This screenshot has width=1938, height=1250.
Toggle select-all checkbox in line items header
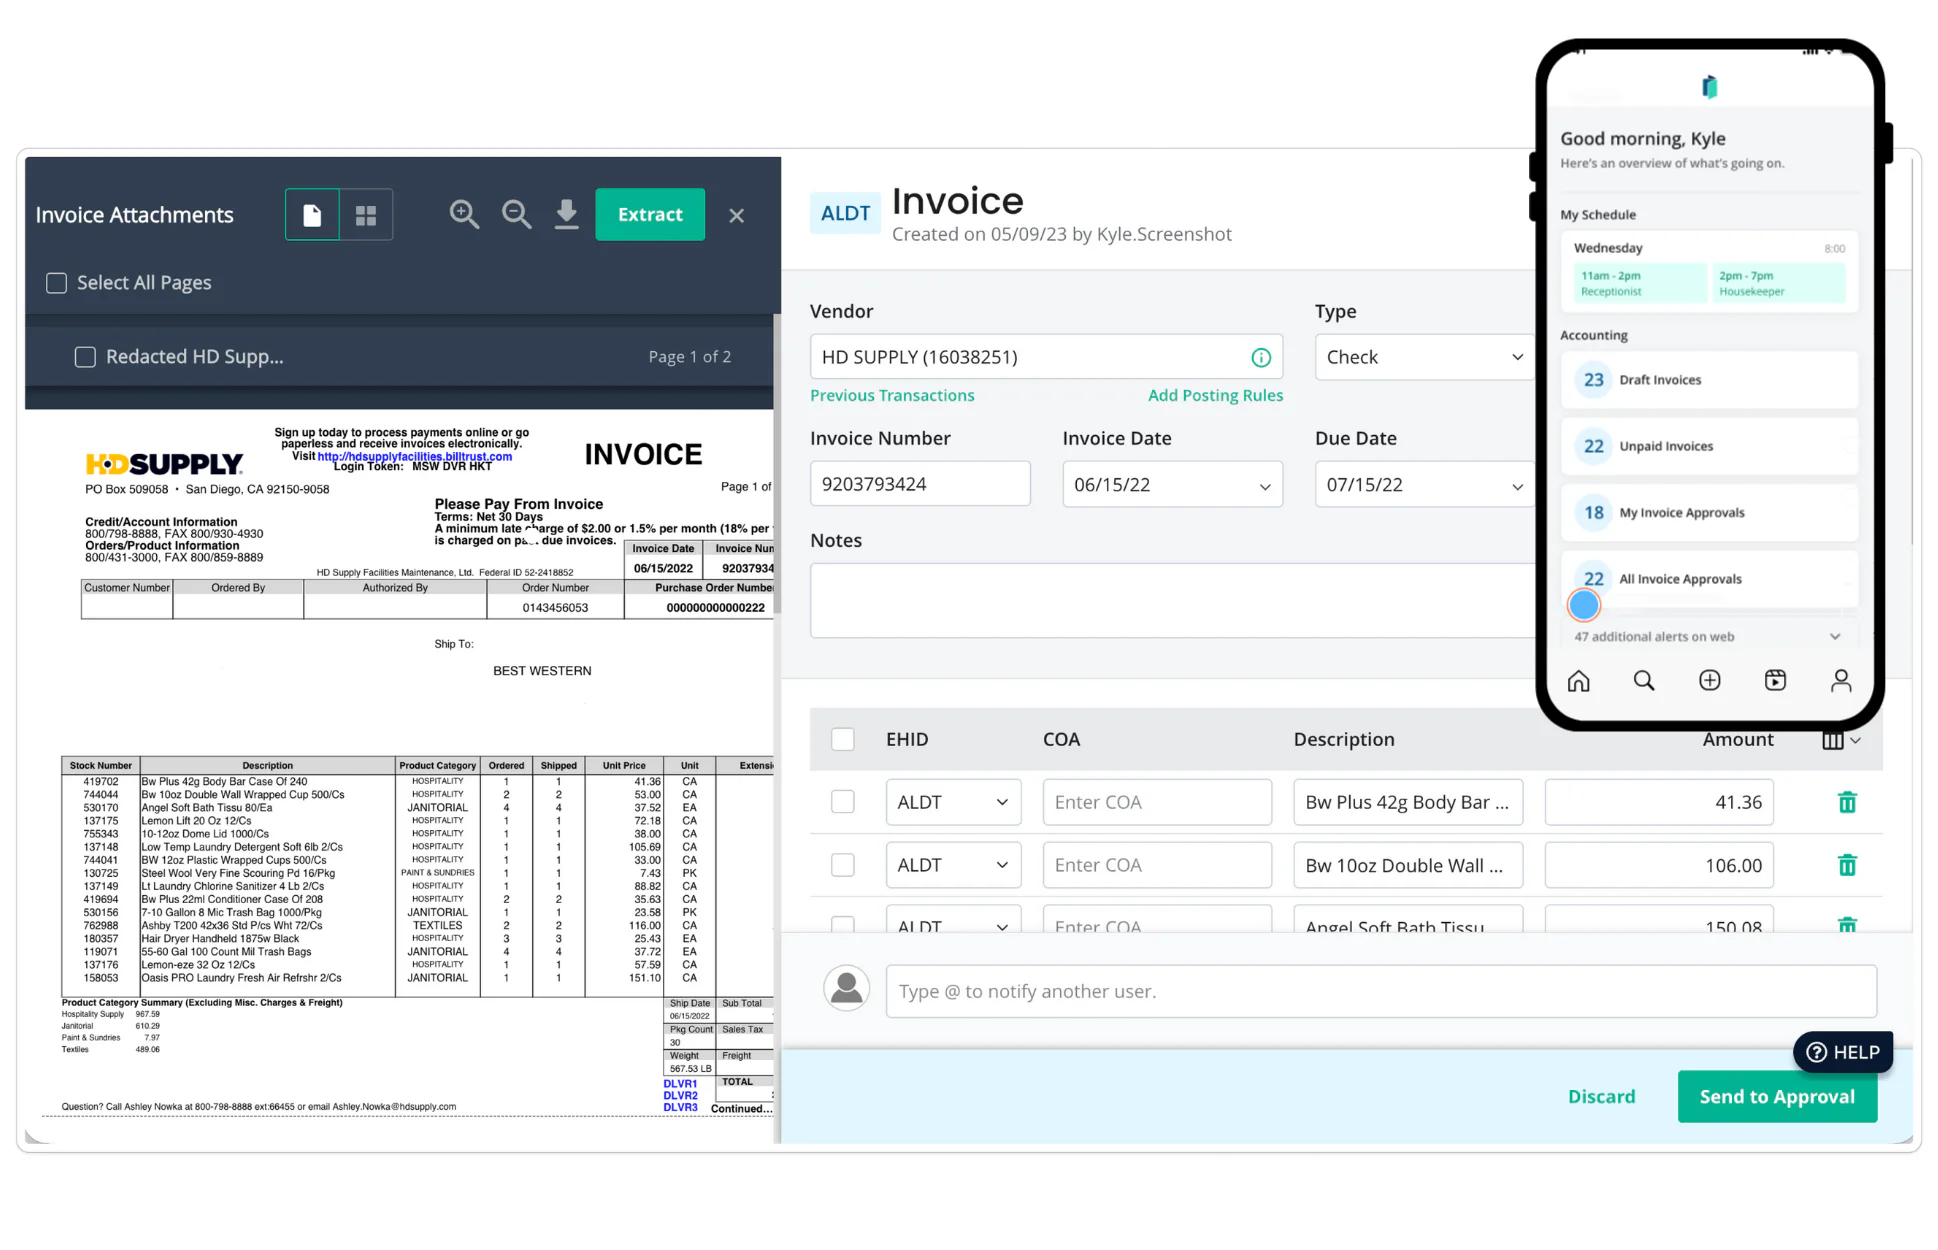tap(843, 739)
